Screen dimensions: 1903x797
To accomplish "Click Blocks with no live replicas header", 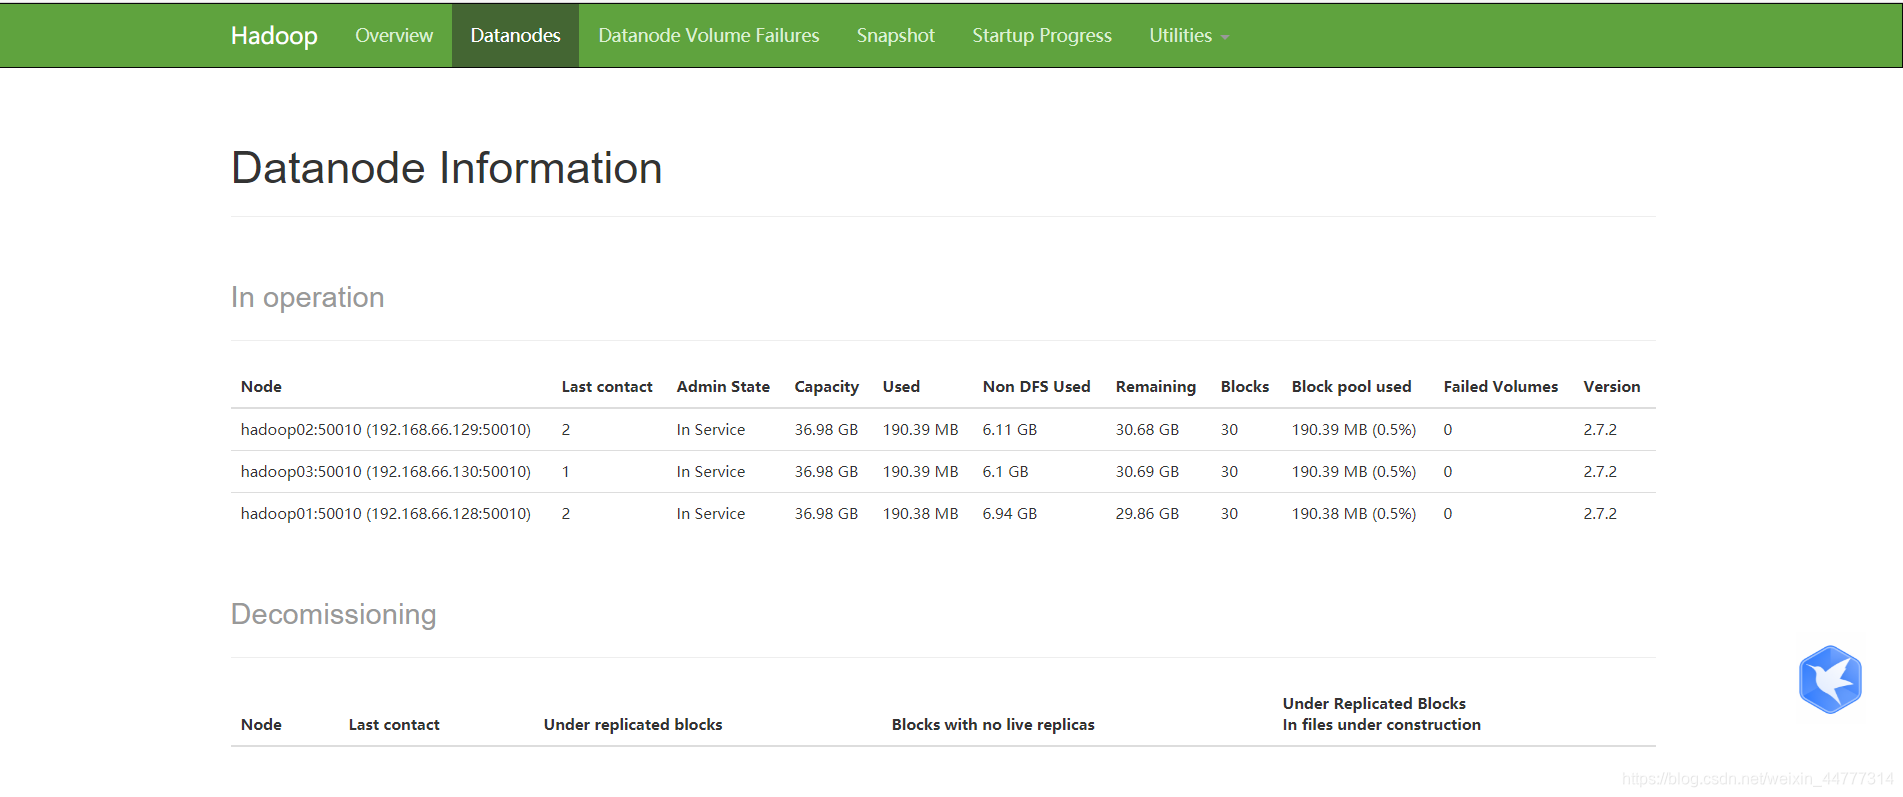I will point(993,724).
